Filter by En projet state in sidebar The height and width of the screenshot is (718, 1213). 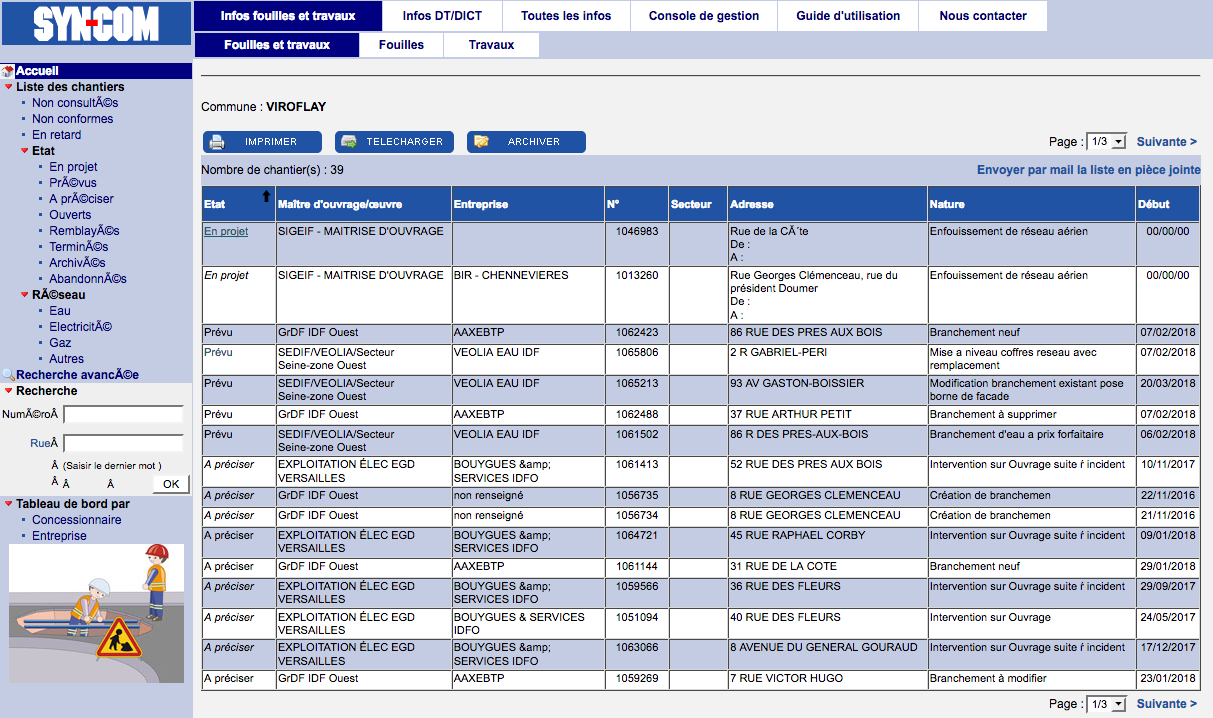(73, 167)
